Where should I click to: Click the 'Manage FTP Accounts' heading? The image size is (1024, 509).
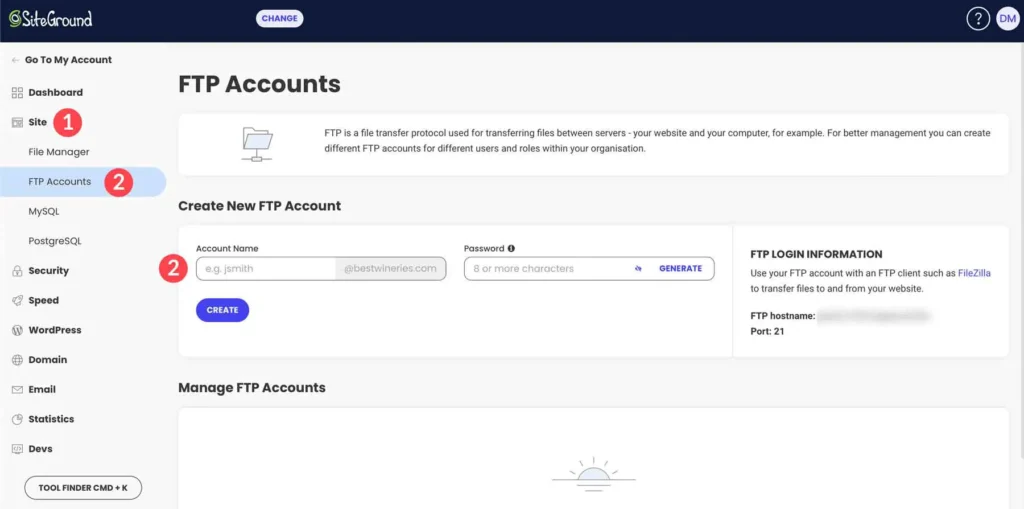tap(252, 387)
